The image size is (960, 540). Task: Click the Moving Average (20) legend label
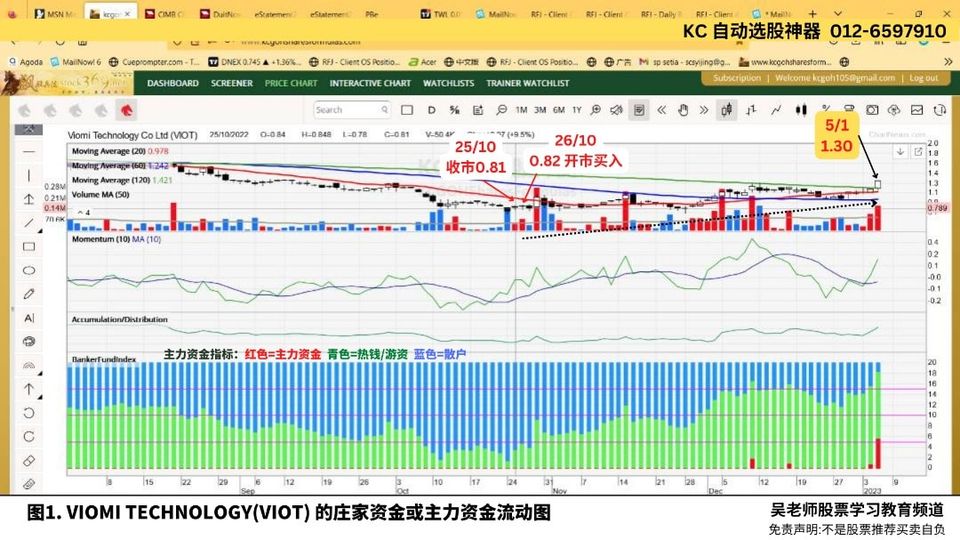(109, 151)
